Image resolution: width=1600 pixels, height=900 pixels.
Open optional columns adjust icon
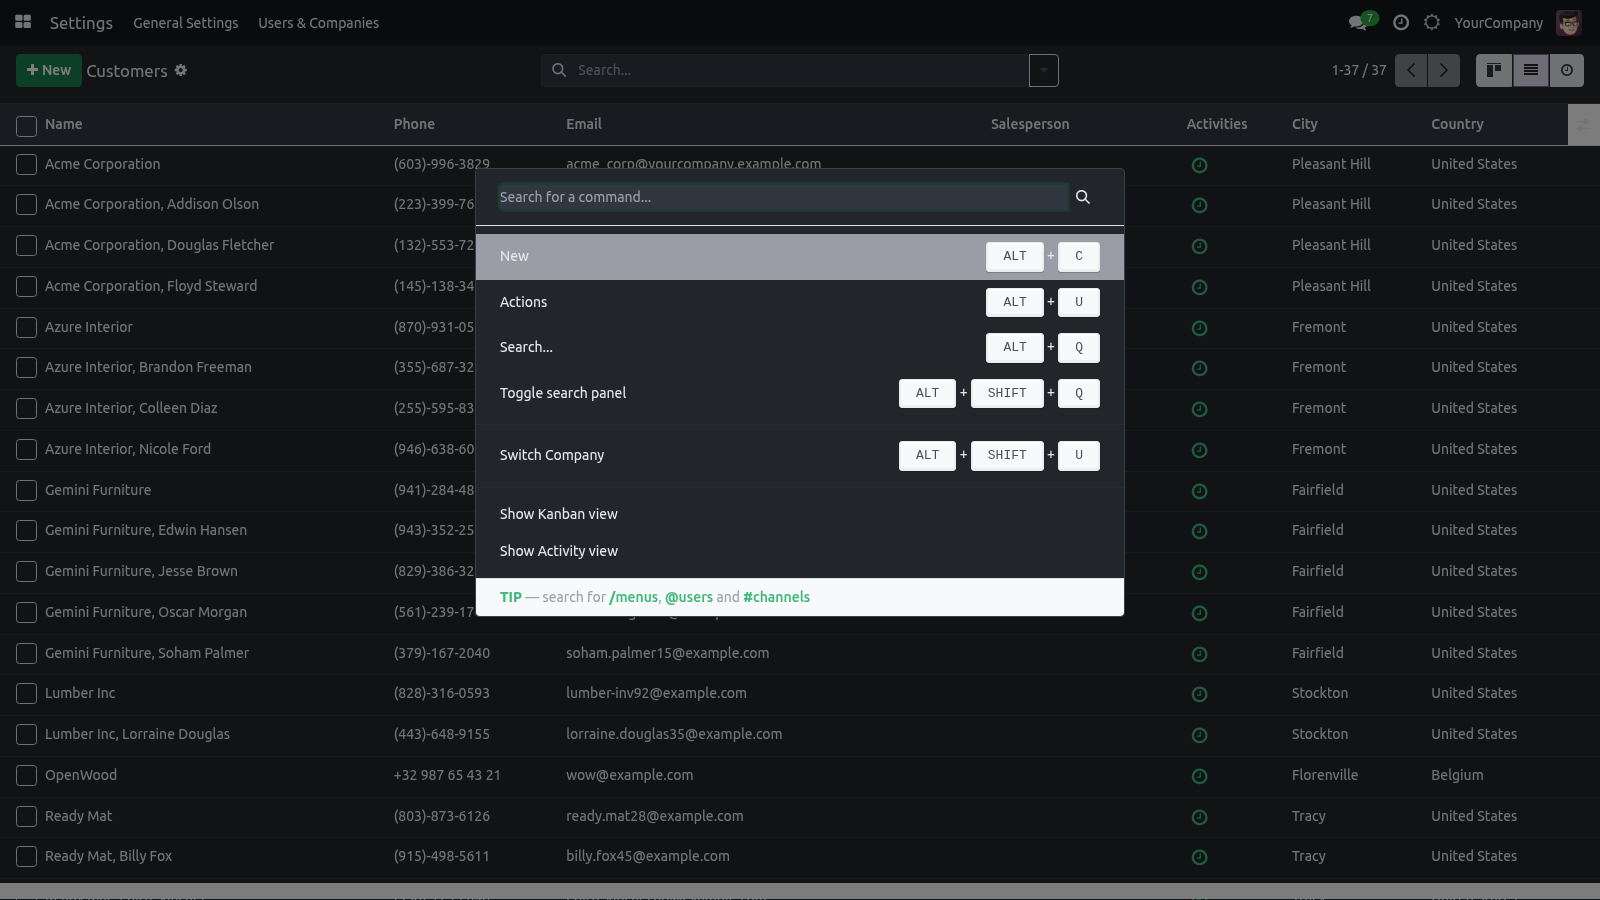(x=1583, y=124)
